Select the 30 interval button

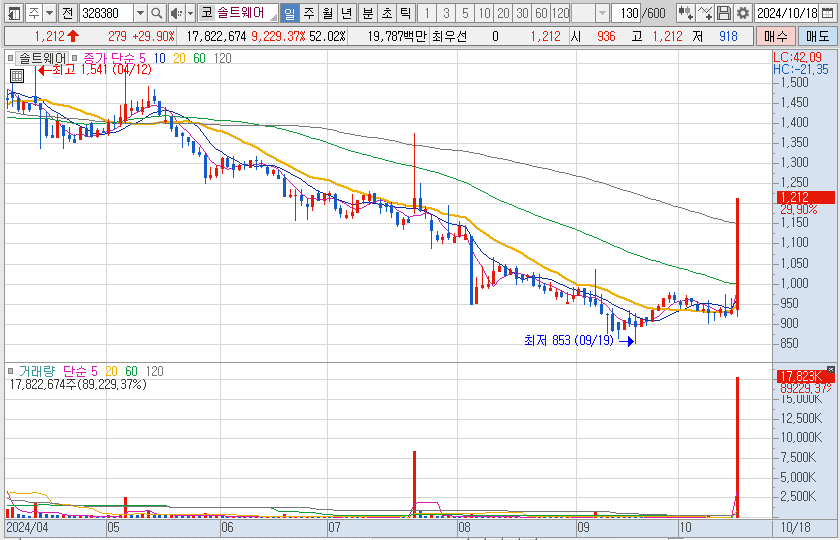[x=522, y=13]
